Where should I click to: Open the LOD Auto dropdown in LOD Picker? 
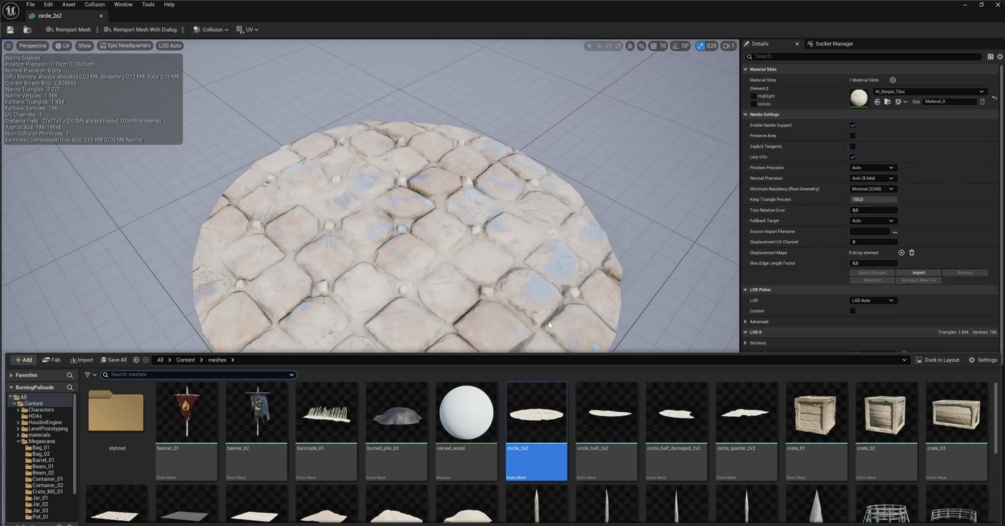872,300
